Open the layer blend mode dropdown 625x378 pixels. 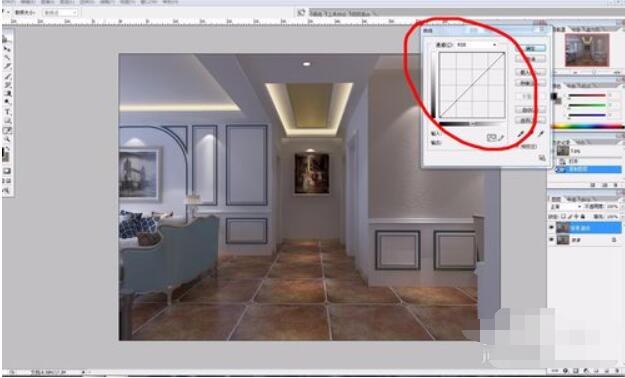566,207
